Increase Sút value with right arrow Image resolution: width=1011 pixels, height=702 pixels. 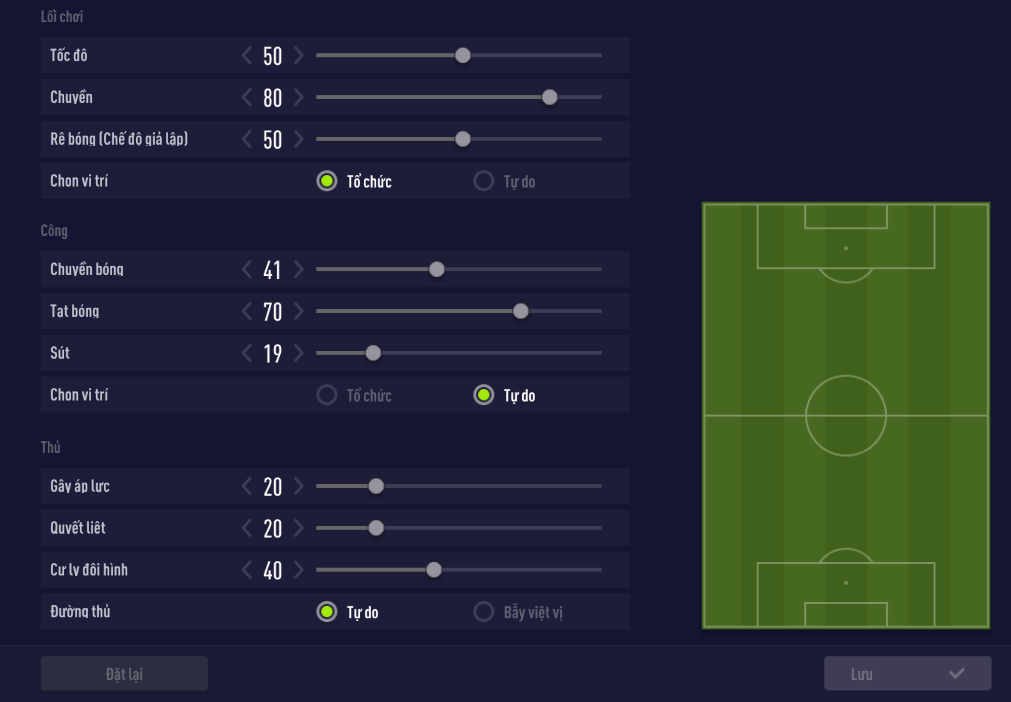tap(298, 353)
